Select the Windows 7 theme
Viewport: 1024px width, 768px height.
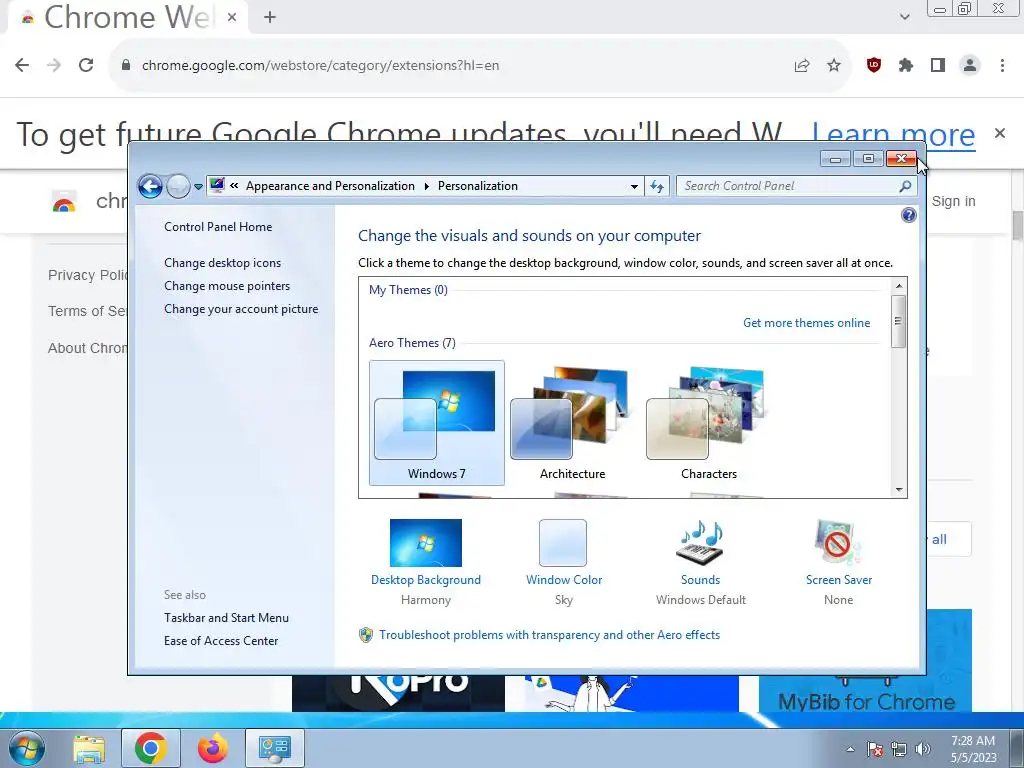click(x=437, y=423)
